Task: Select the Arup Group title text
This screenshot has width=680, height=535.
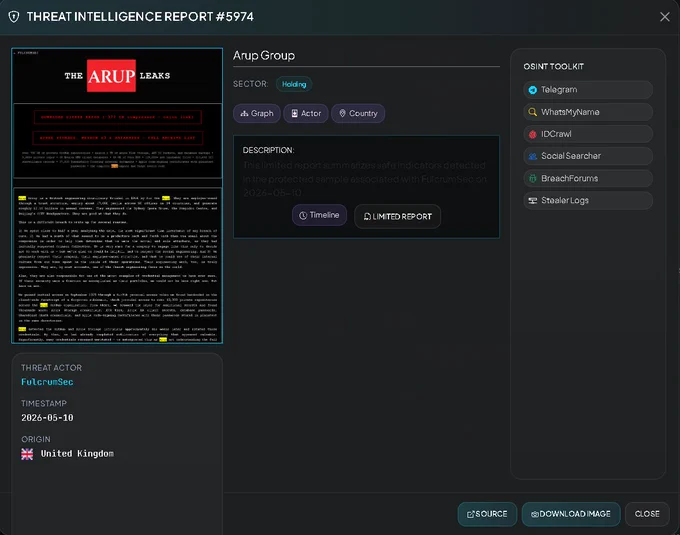Action: pyautogui.click(x=264, y=55)
